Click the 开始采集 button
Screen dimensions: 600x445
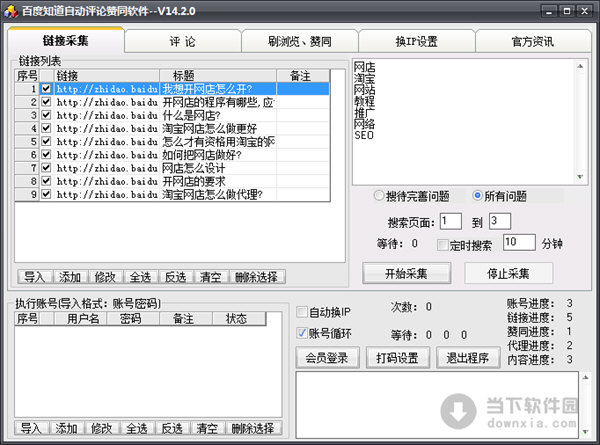tap(406, 273)
